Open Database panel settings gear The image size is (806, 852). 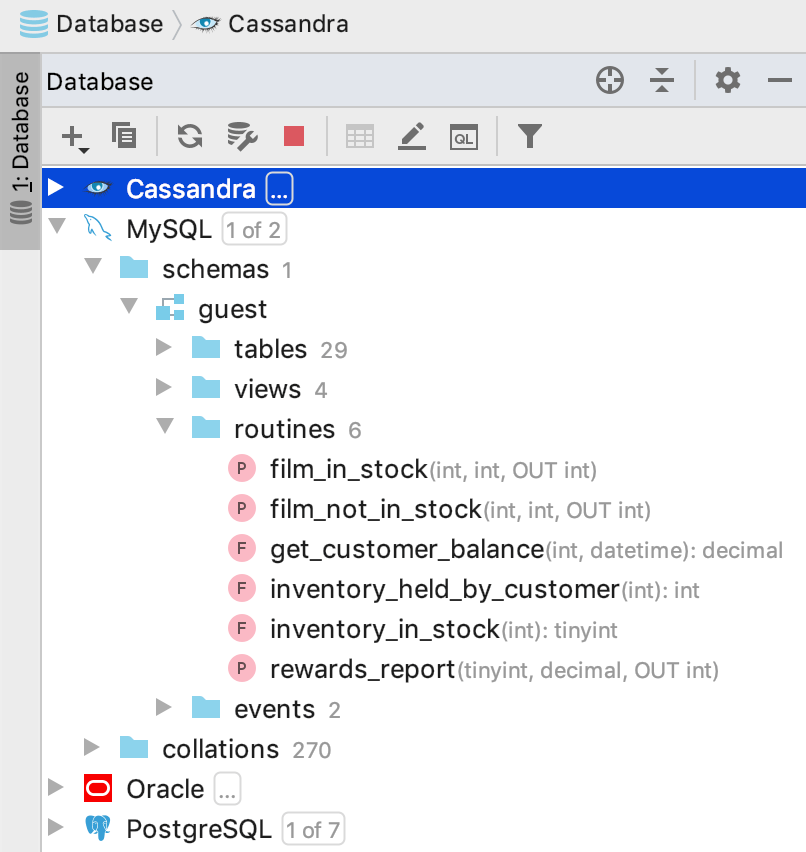coord(728,80)
